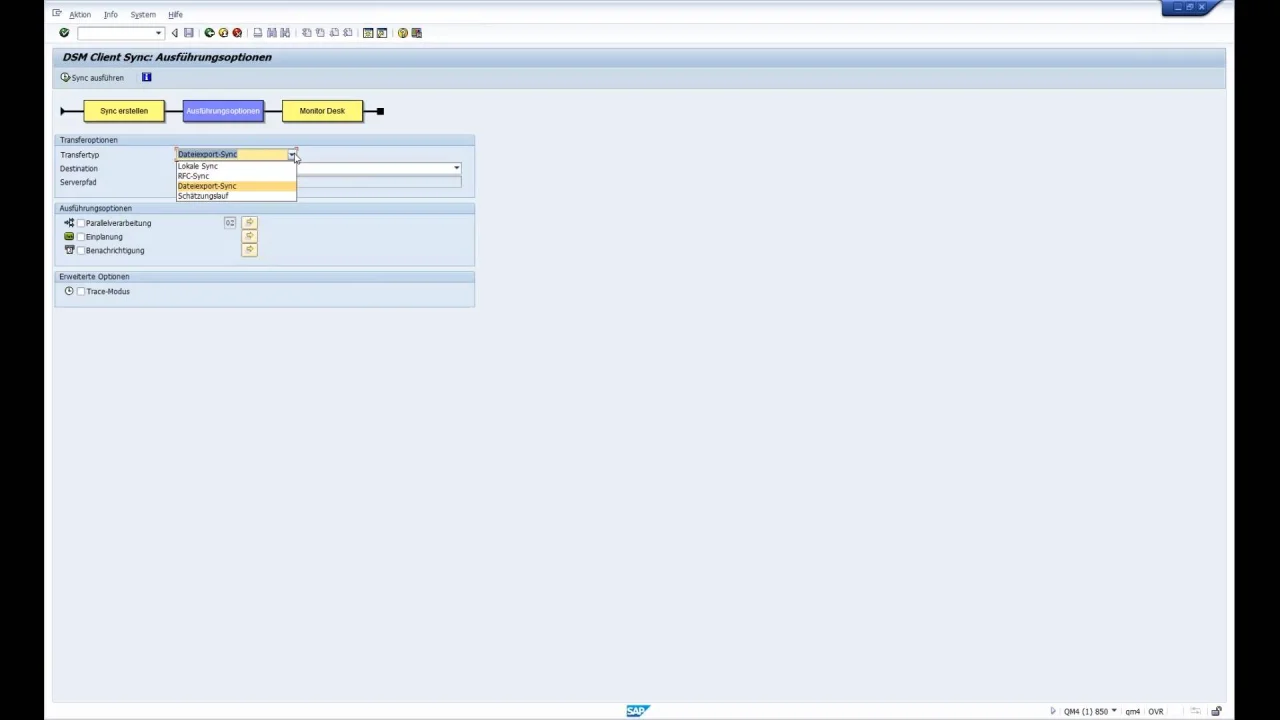1280x720 pixels.
Task: Click arrow button next to Parallelverarbeitung
Action: click(x=249, y=223)
